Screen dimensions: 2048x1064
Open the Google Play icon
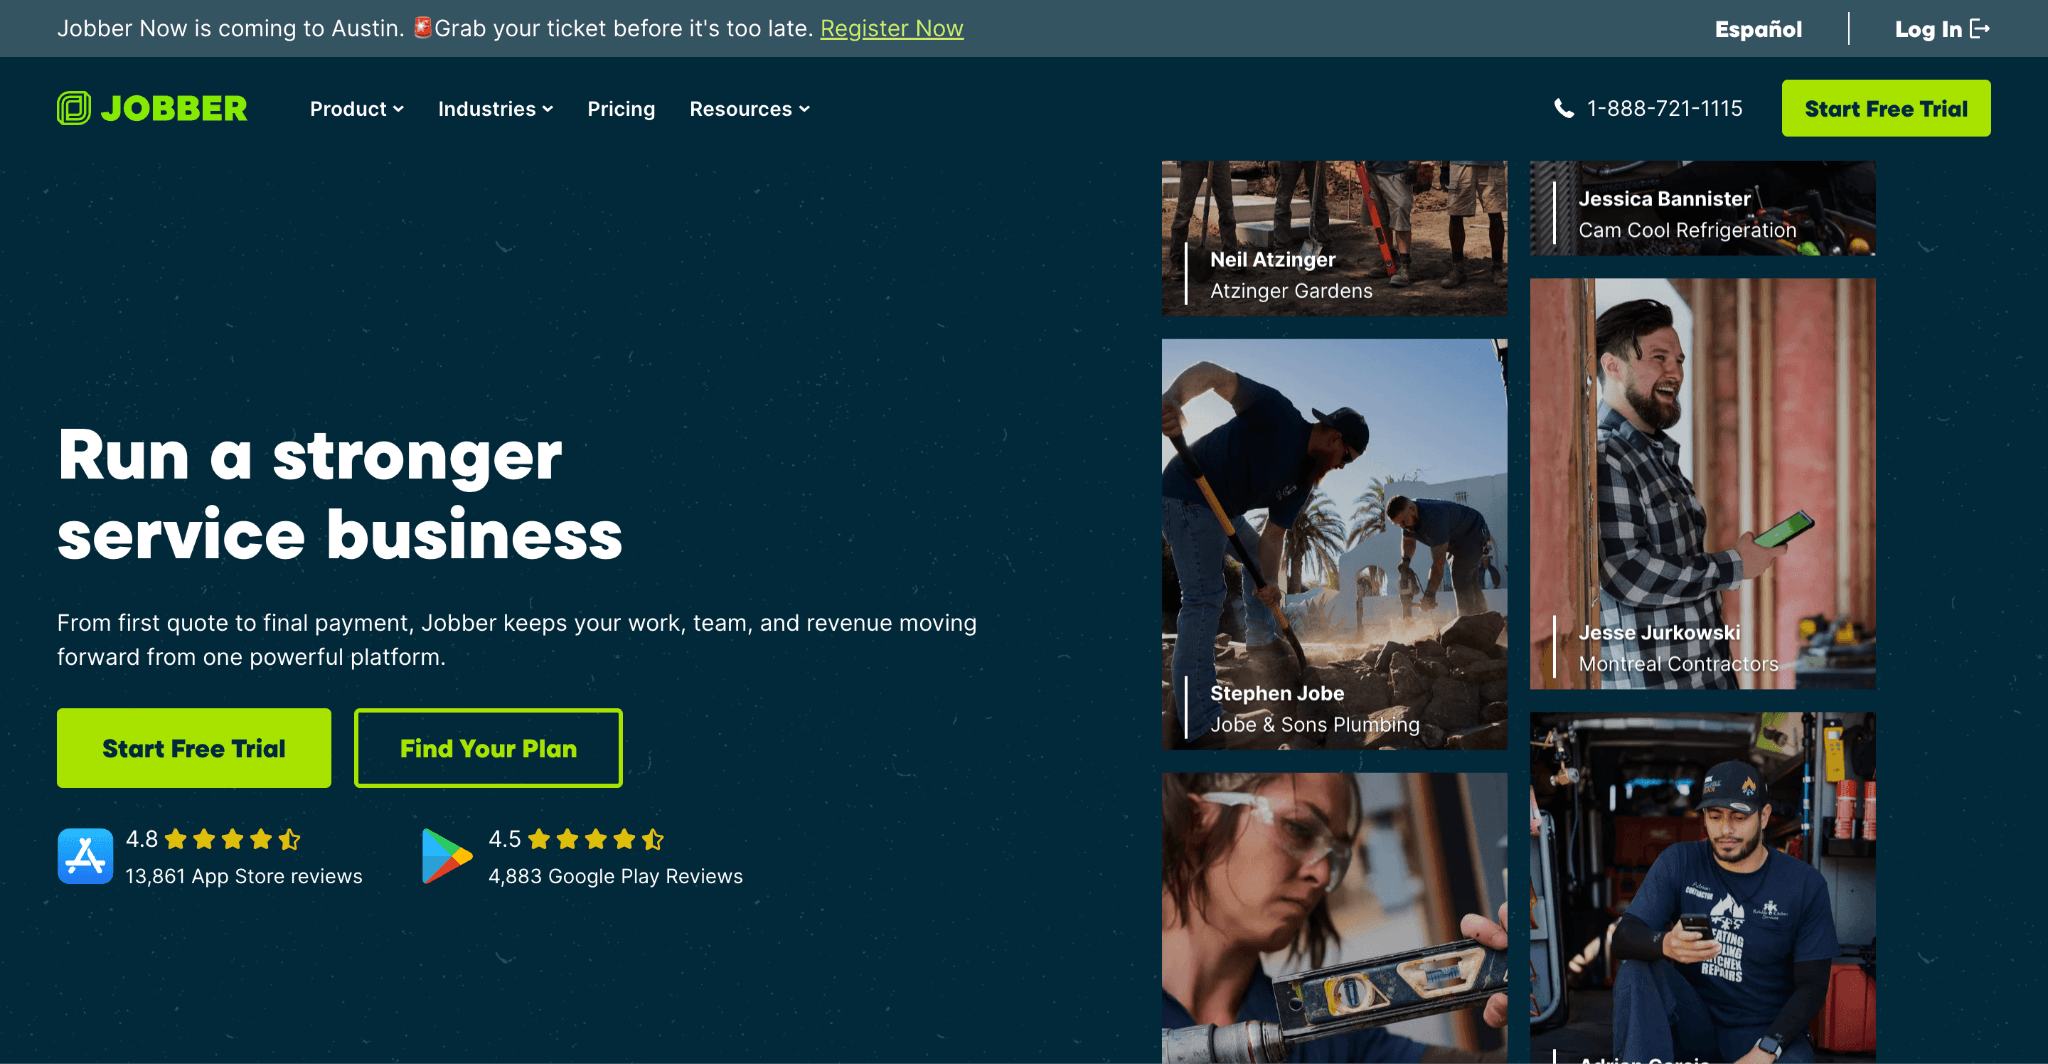pyautogui.click(x=447, y=856)
